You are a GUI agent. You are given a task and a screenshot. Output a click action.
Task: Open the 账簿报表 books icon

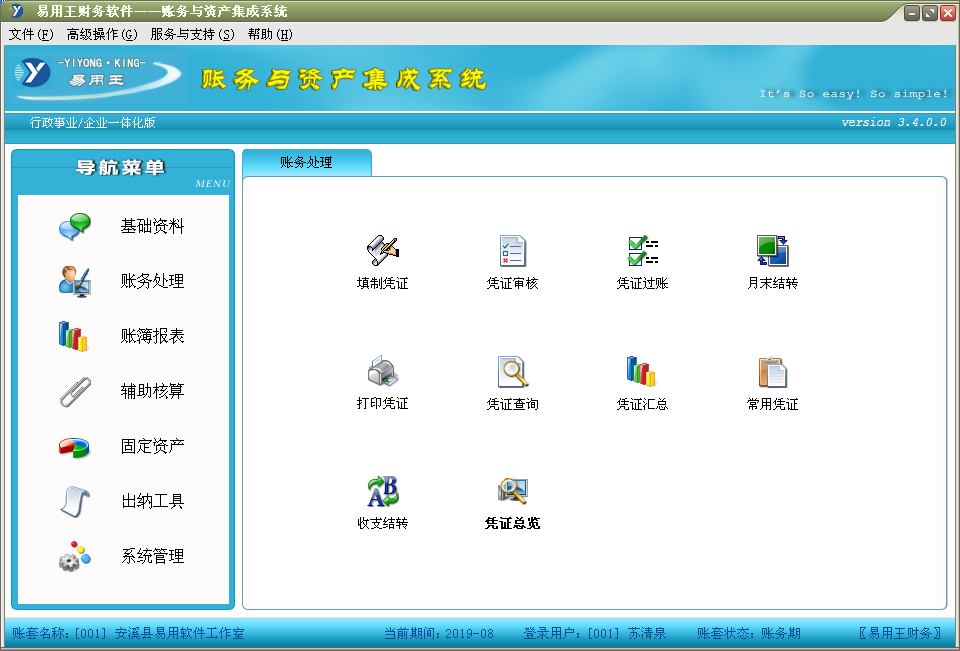click(x=73, y=336)
